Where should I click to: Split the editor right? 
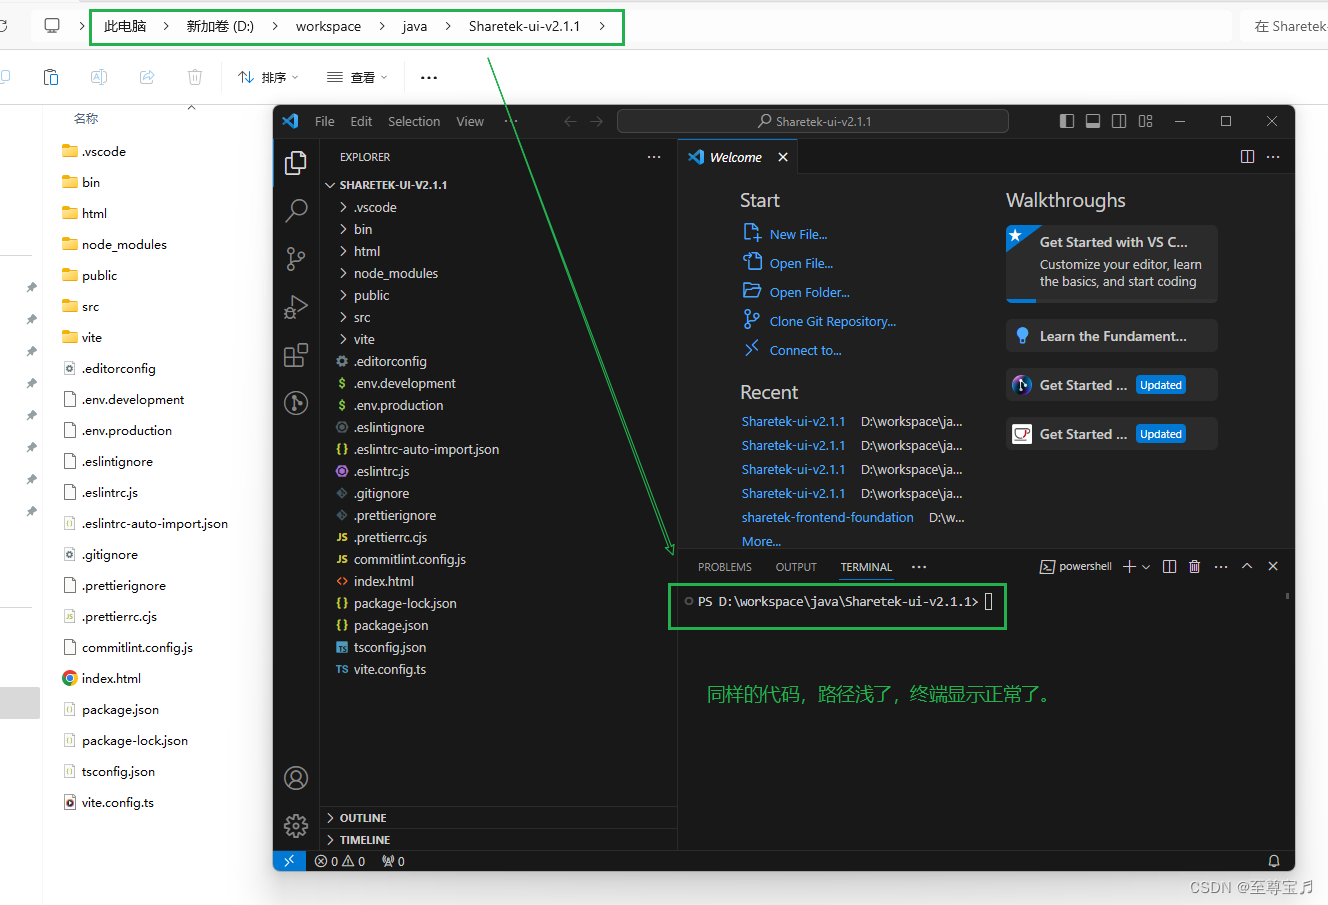click(1247, 157)
